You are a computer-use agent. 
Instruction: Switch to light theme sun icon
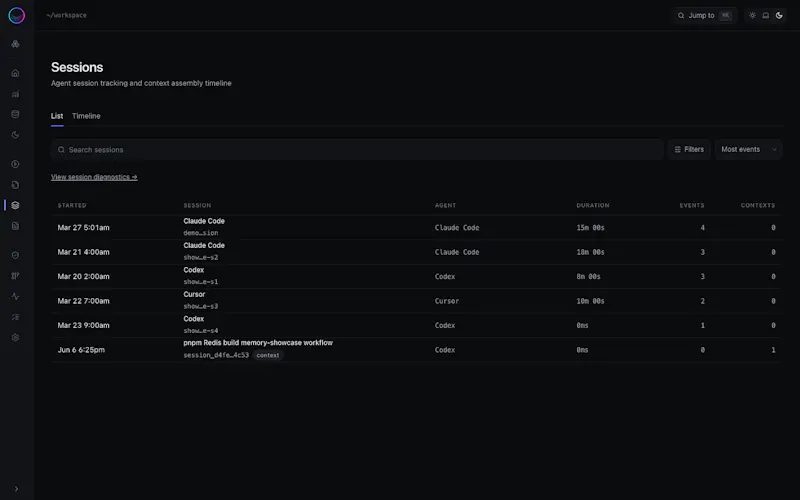(752, 15)
